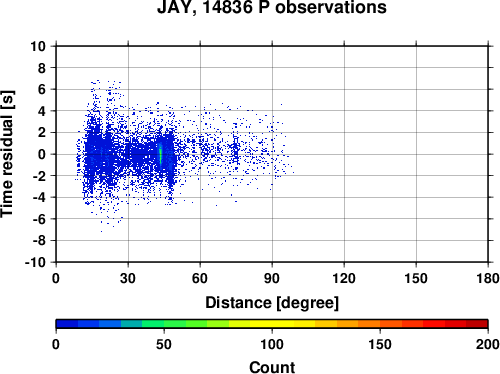Click the colorbar tick label 50
Image resolution: width=500 pixels, height=374 pixels.
click(164, 344)
